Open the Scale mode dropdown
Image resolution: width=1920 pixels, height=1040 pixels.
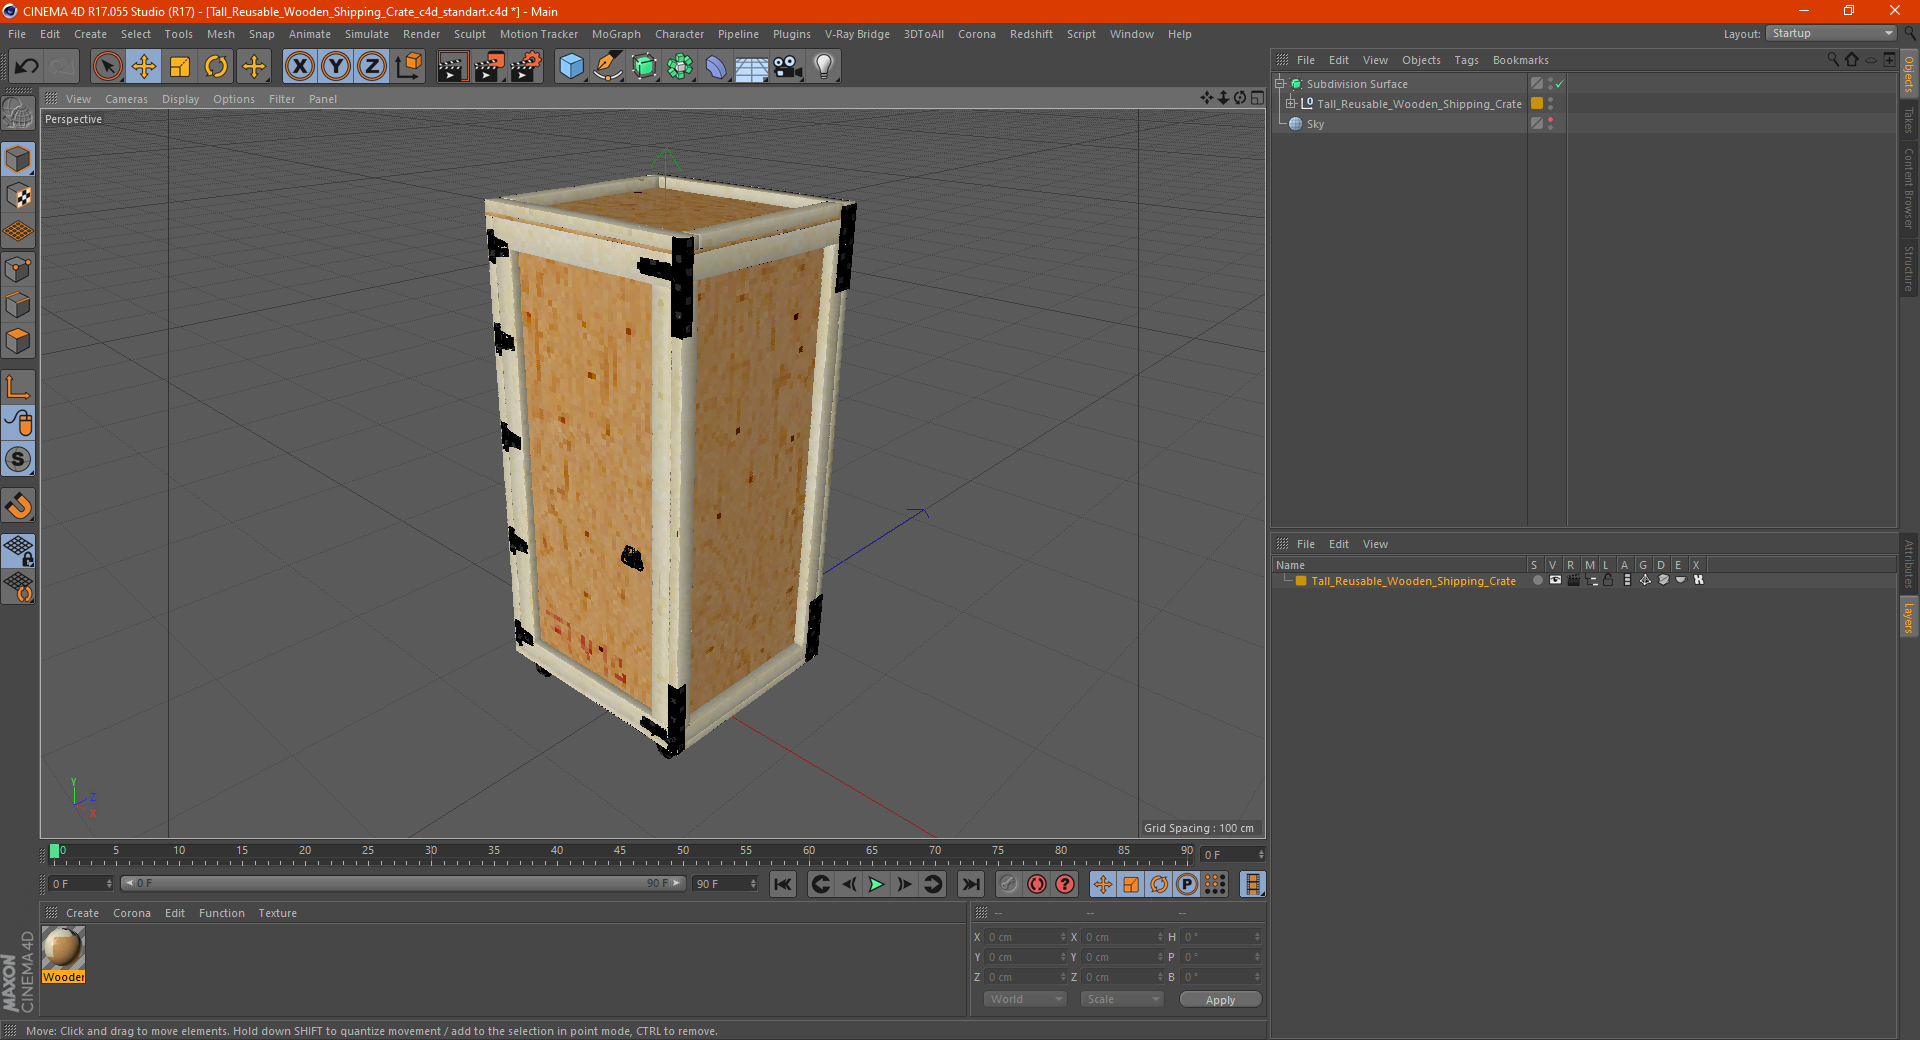pyautogui.click(x=1122, y=999)
